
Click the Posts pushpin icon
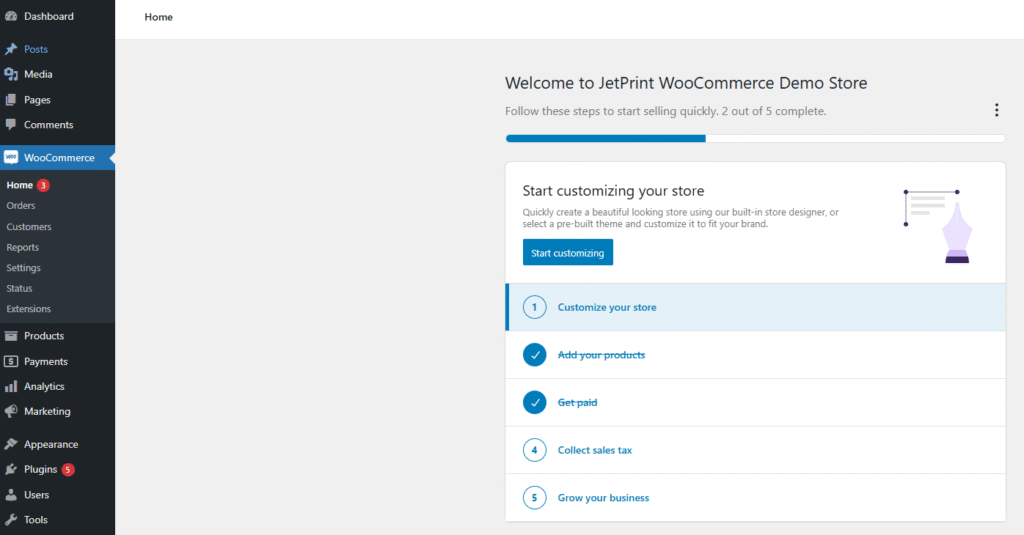pyautogui.click(x=11, y=49)
